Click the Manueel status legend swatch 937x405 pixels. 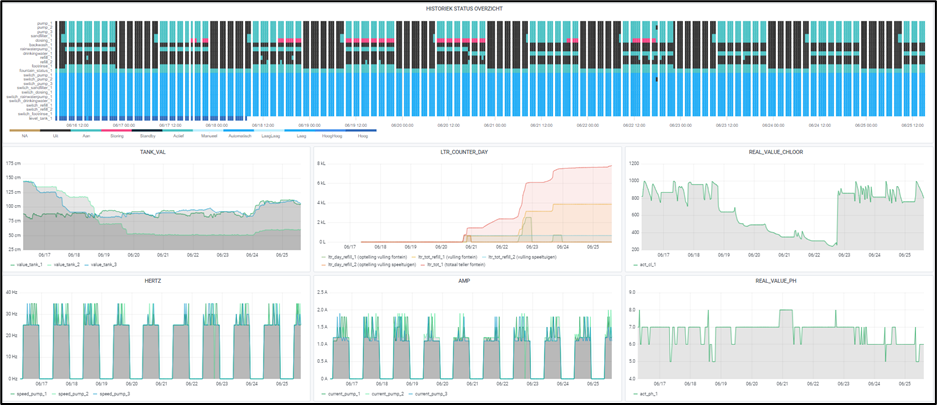[207, 130]
